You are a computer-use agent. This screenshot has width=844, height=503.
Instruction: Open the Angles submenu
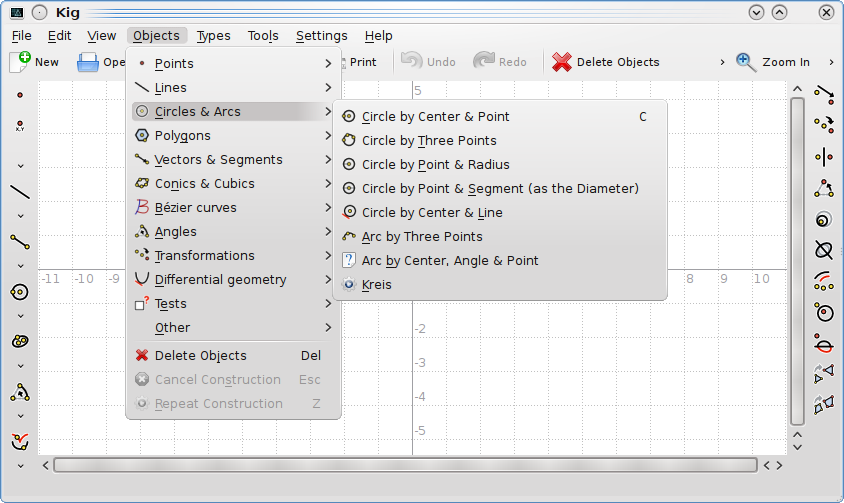pos(233,232)
